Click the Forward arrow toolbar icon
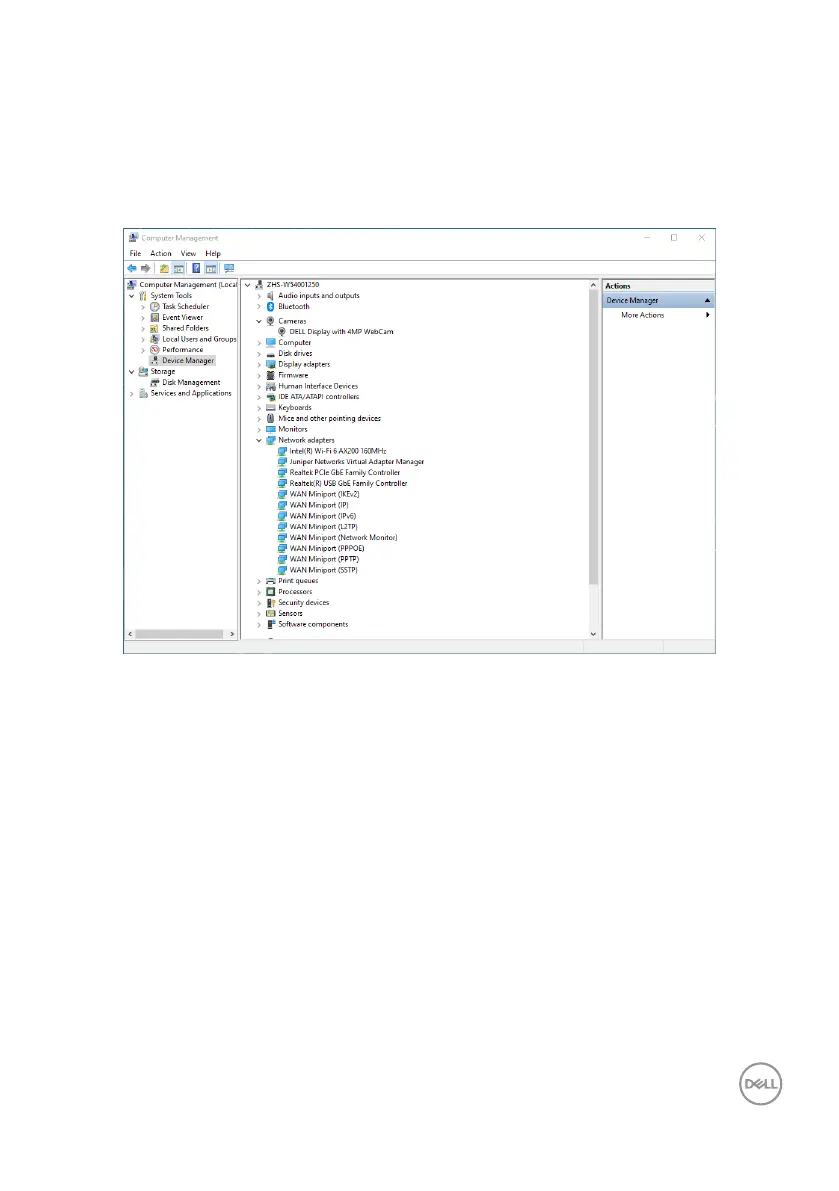The image size is (839, 1191). click(145, 268)
